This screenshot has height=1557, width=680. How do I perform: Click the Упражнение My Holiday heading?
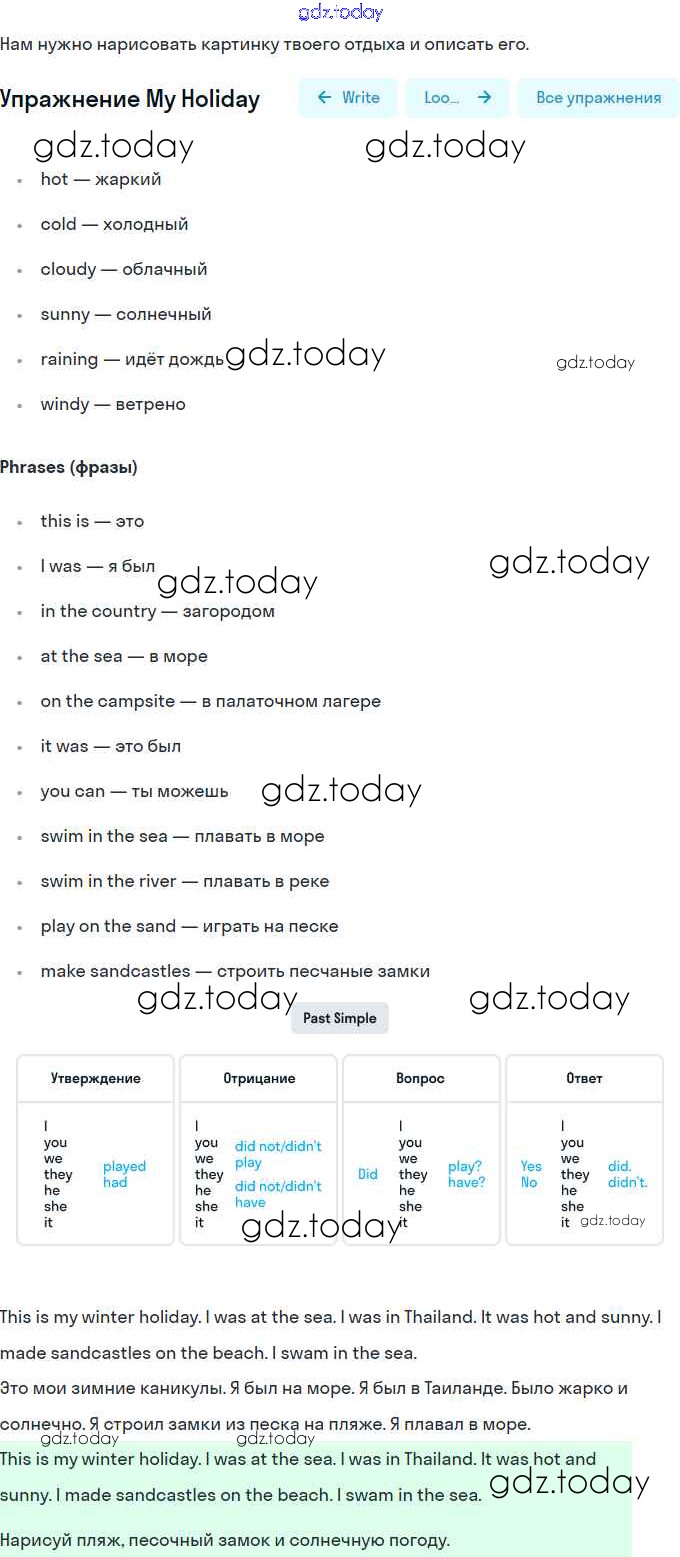pos(130,99)
